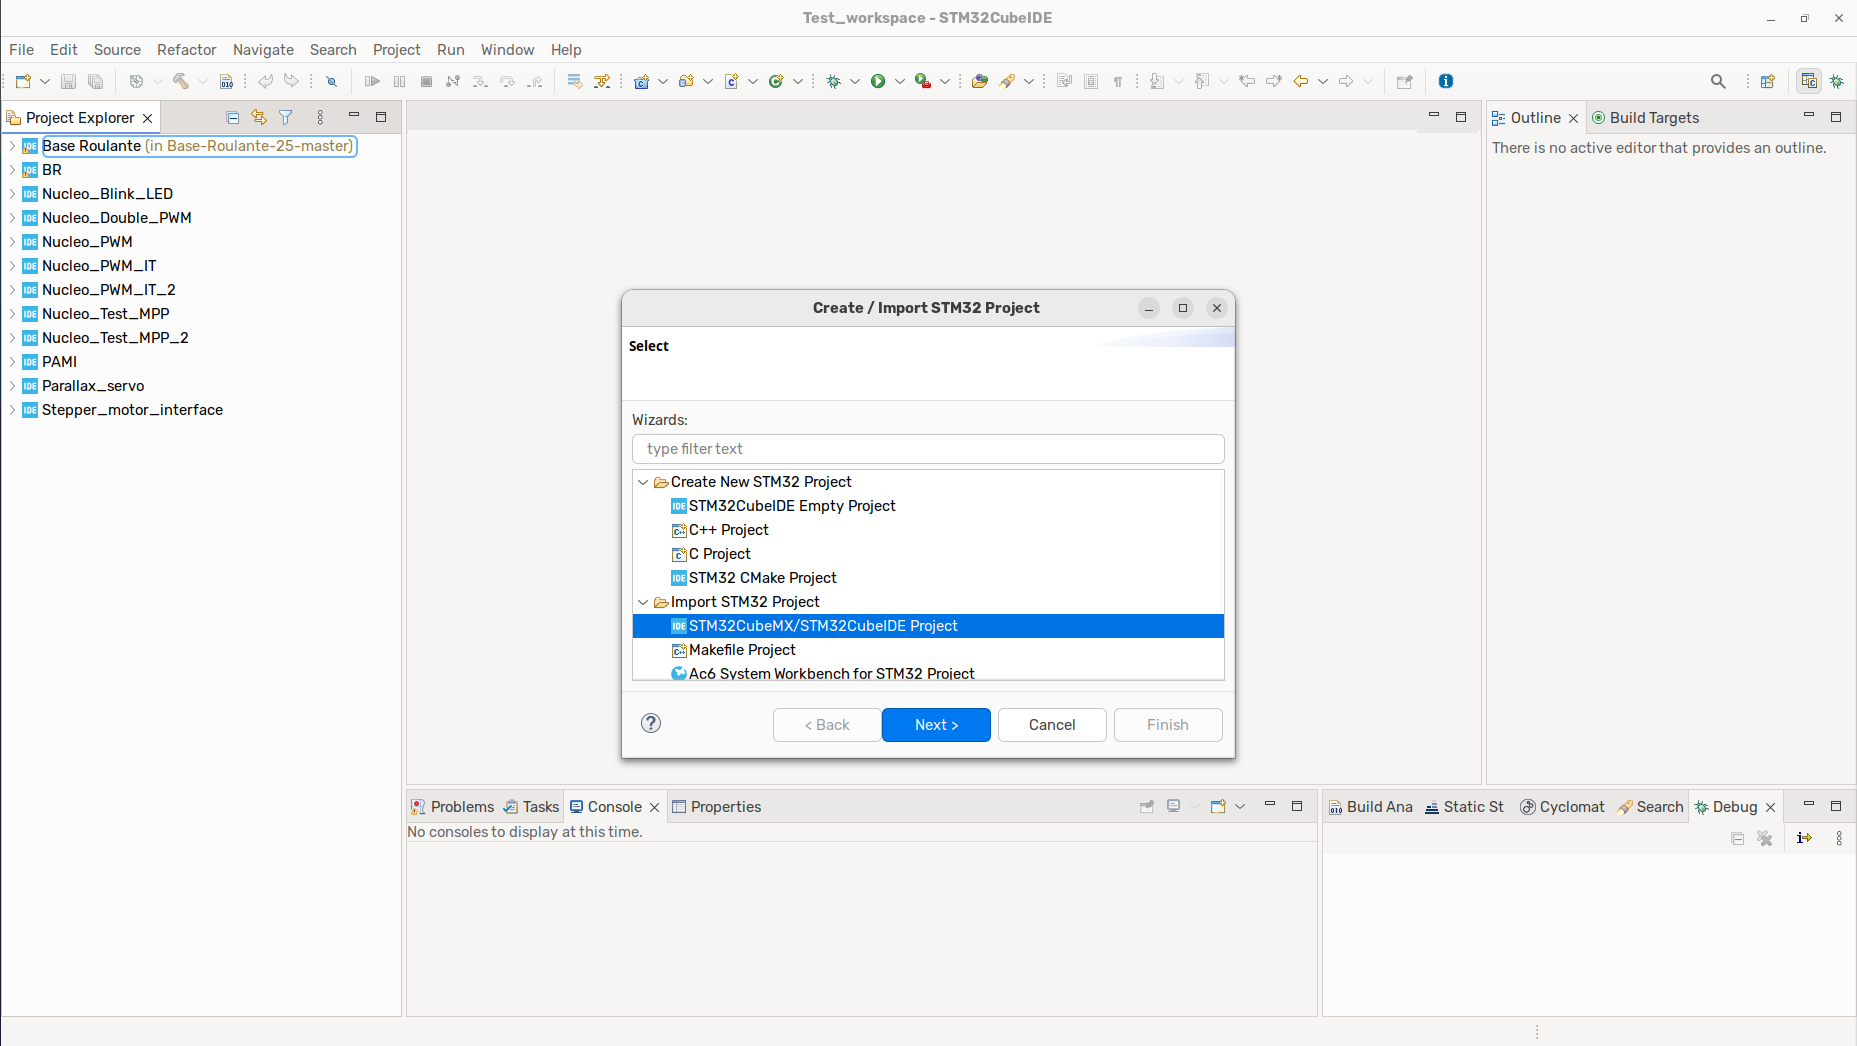Switch to the Problems tab
Image resolution: width=1857 pixels, height=1046 pixels.
tap(452, 807)
